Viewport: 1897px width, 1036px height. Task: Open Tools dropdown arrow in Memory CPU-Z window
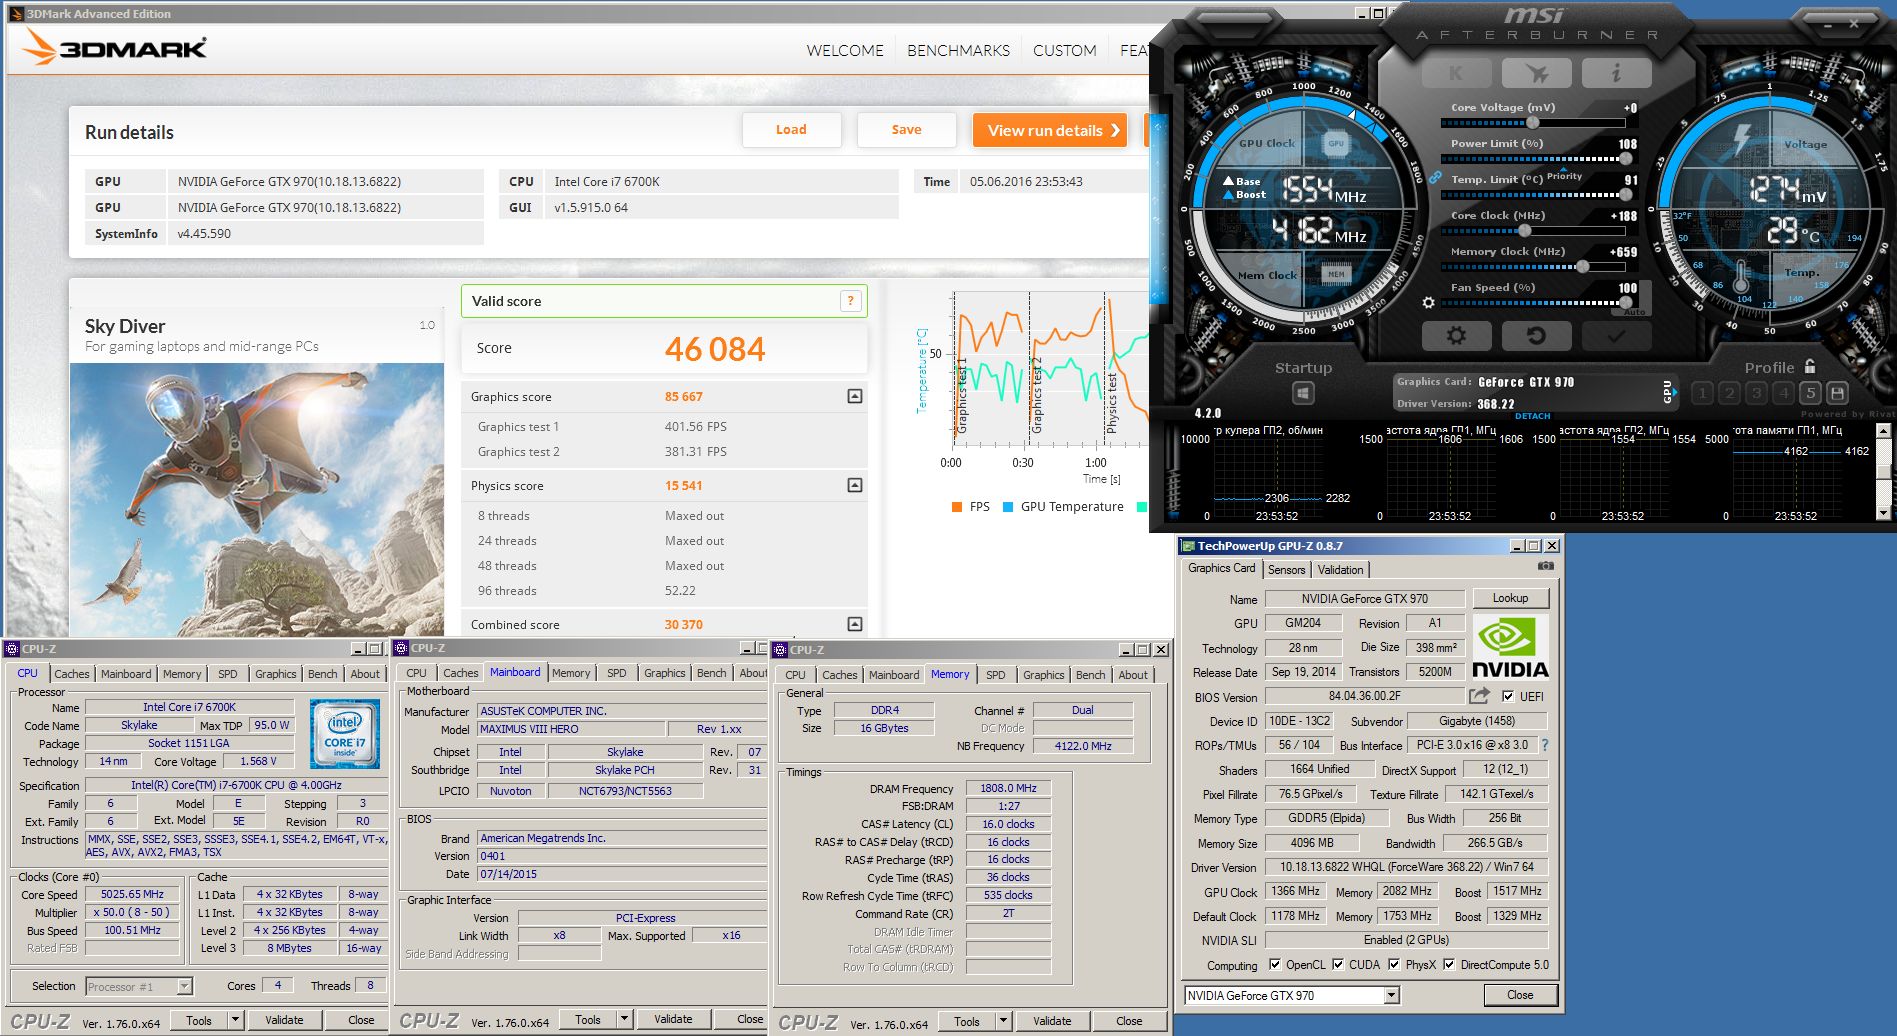1004,1021
